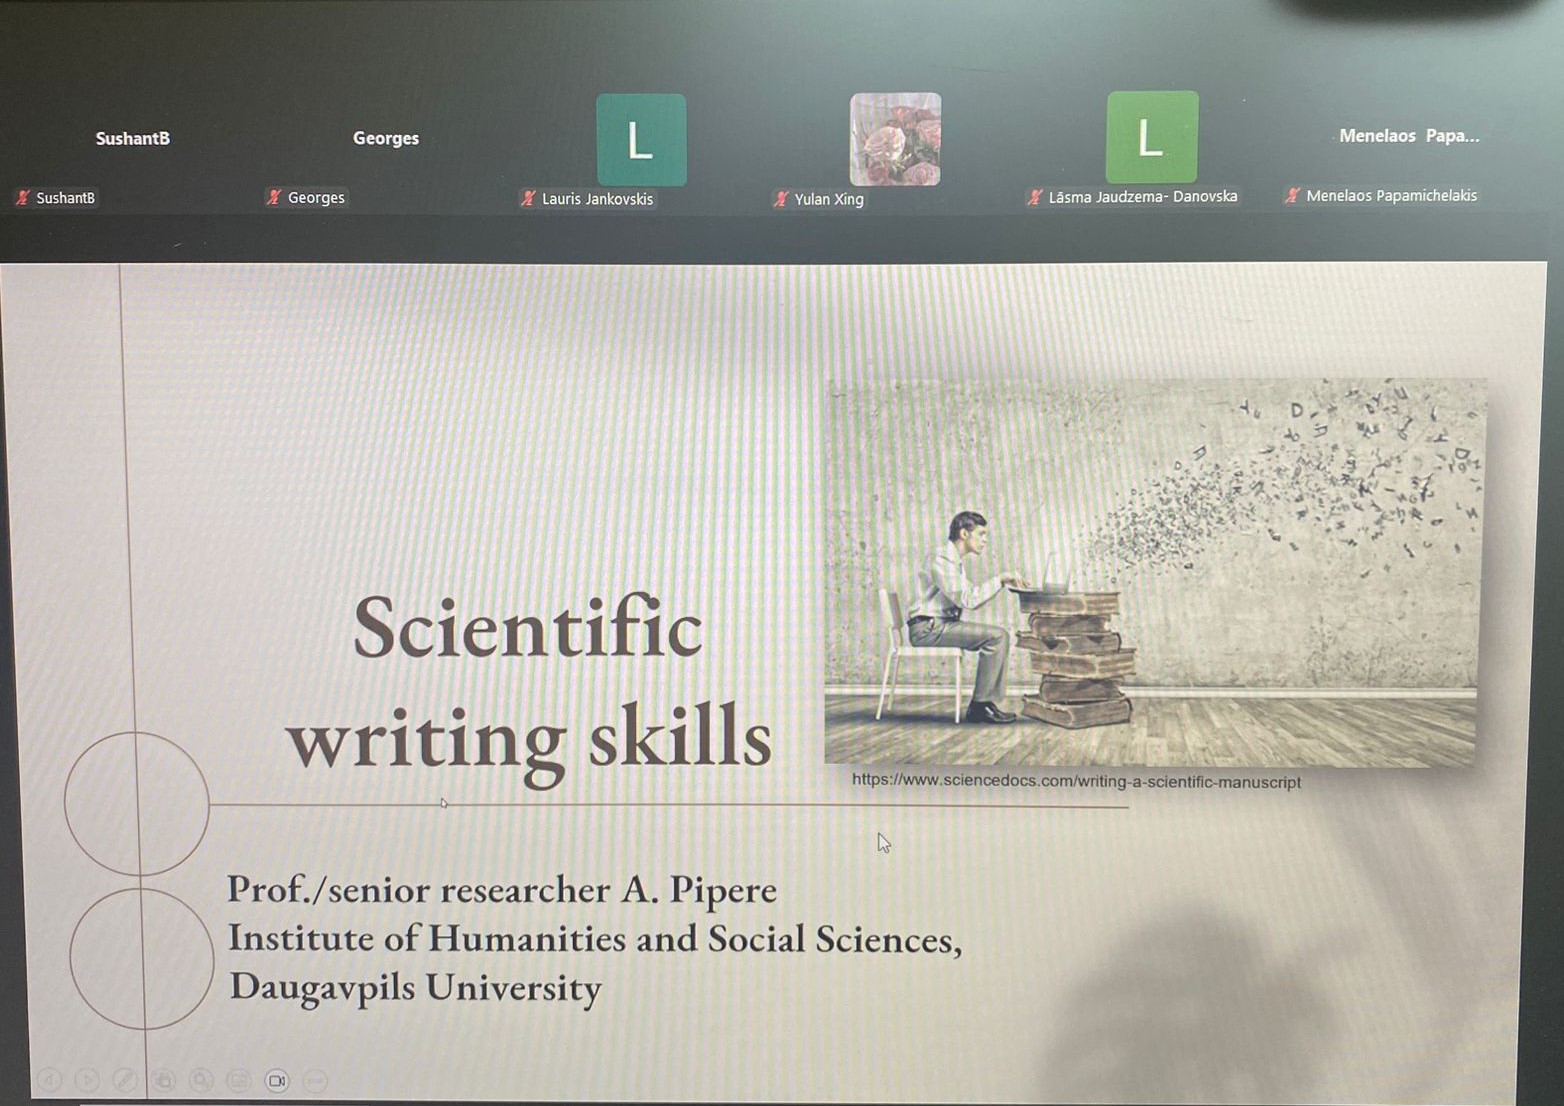Toggle the subtitles icon in slideshow toolbar
Image resolution: width=1564 pixels, height=1106 pixels.
click(x=239, y=1080)
